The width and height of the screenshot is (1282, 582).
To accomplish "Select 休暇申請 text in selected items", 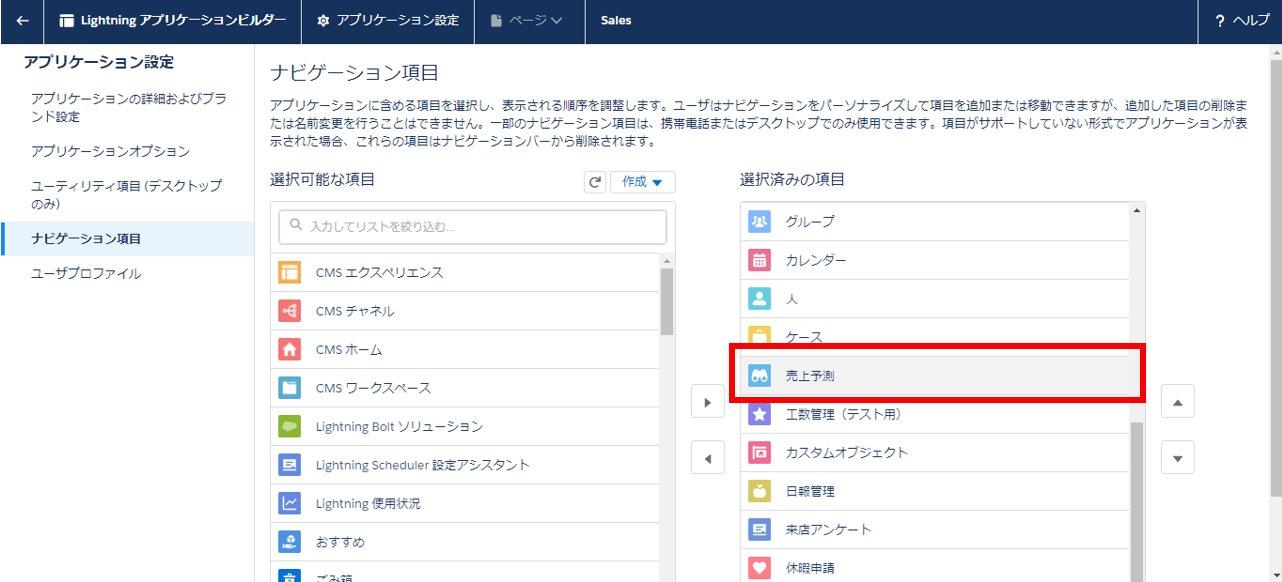I will 809,568.
